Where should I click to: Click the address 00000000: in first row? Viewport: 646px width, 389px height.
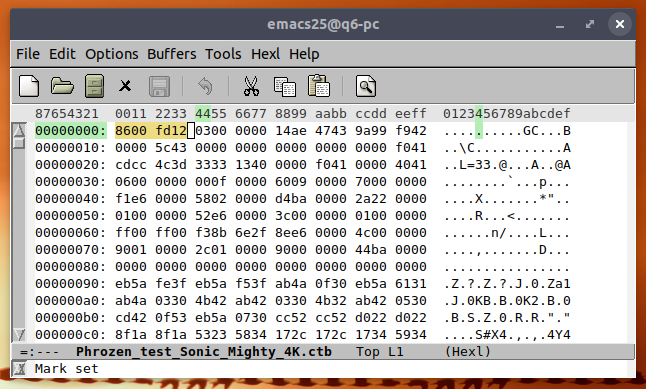tap(70, 131)
